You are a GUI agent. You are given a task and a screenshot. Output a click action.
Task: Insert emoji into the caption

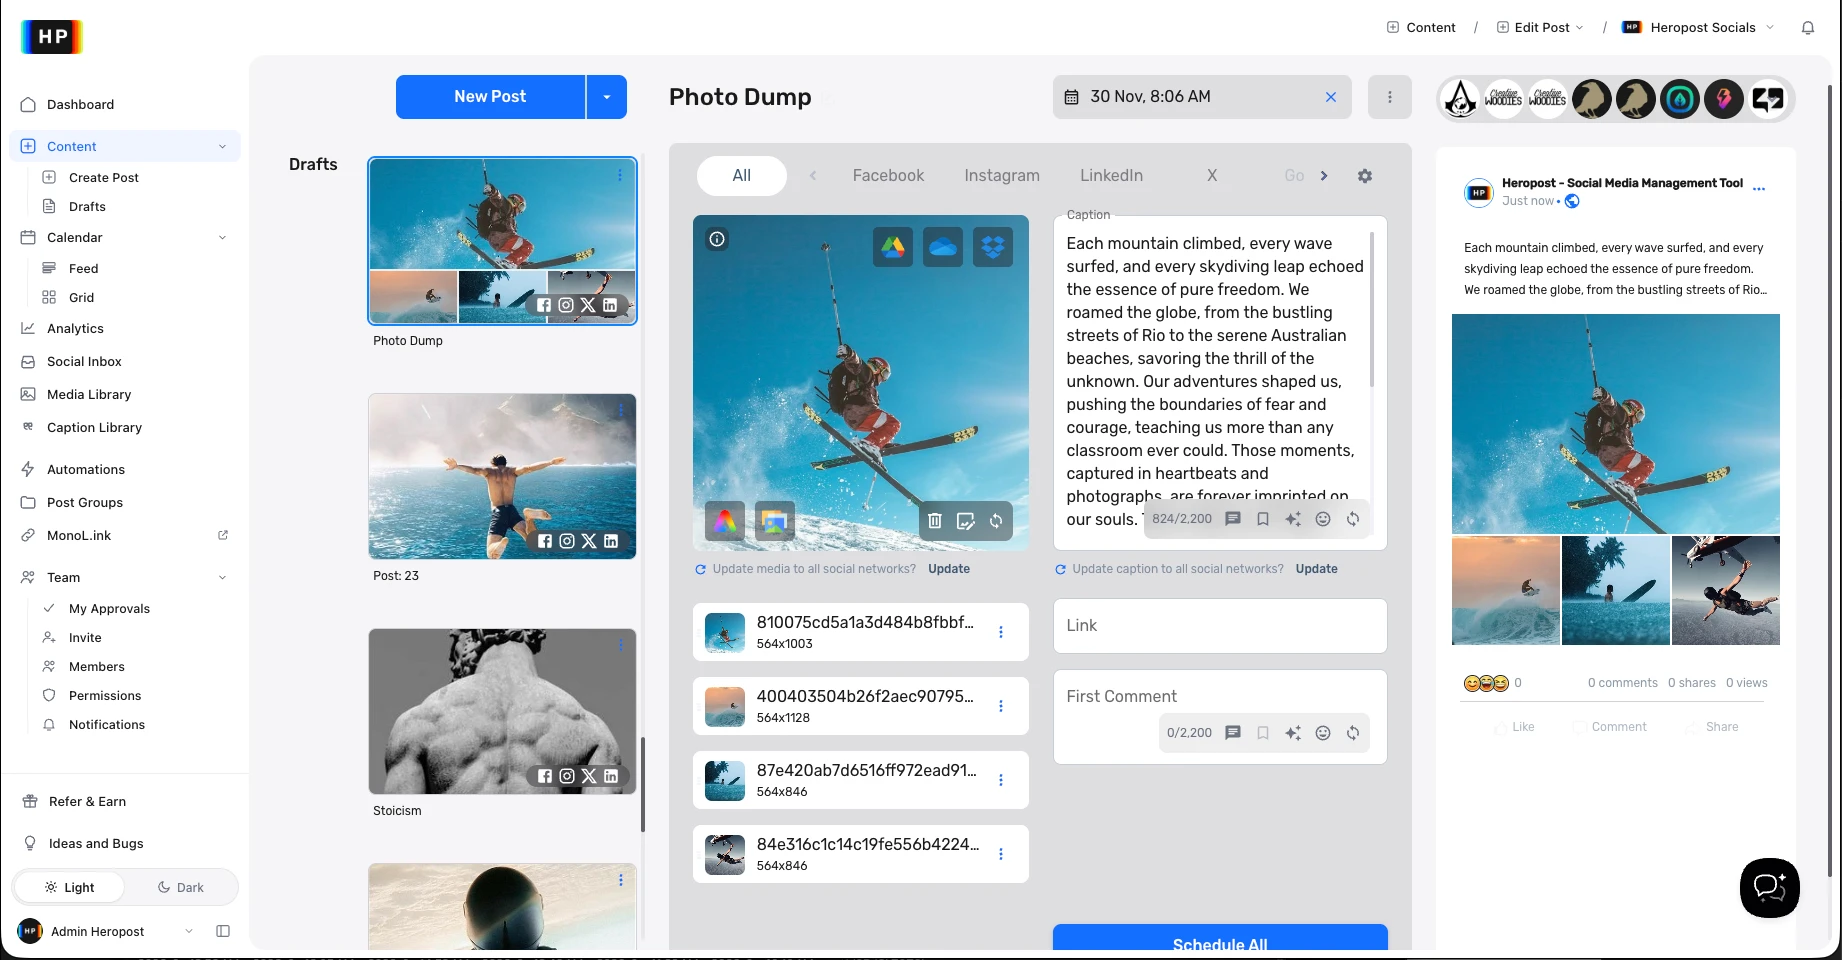(1323, 519)
